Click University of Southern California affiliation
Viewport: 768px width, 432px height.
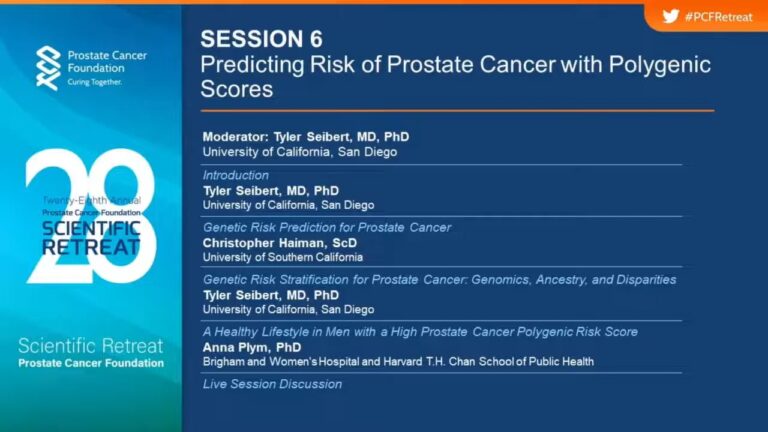(x=283, y=257)
